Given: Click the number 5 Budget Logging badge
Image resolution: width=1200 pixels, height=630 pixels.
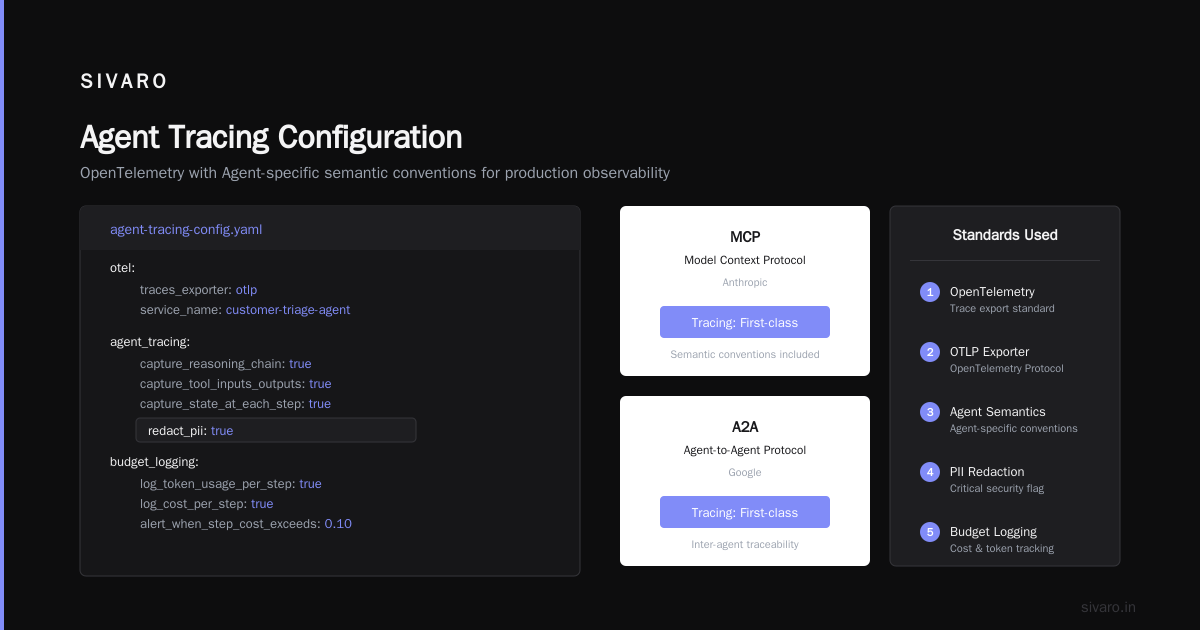Looking at the screenshot, I should (x=930, y=532).
